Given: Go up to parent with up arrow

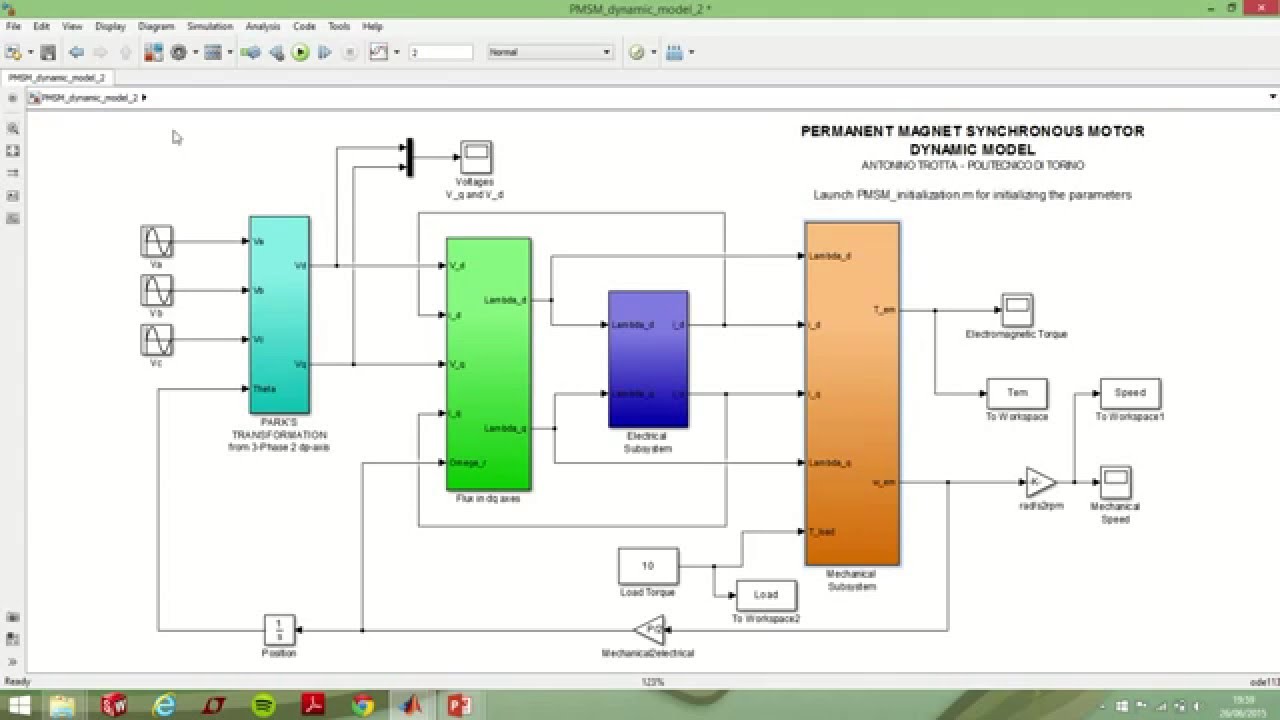Looking at the screenshot, I should coord(125,52).
